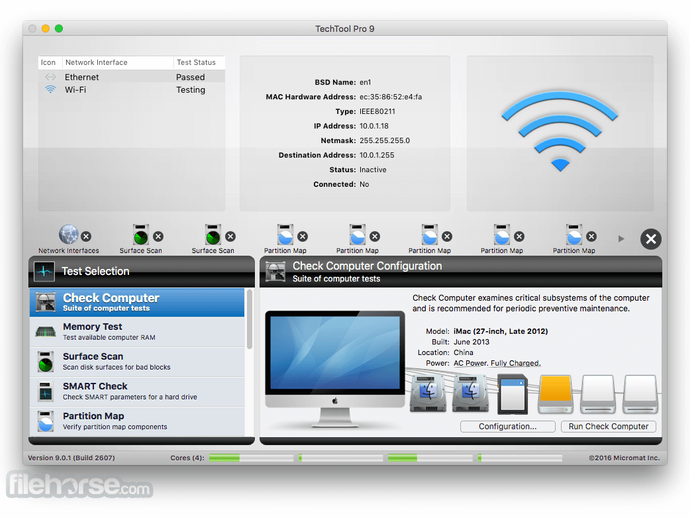690x518 pixels.
Task: Clear queue with large black X button
Action: [651, 239]
